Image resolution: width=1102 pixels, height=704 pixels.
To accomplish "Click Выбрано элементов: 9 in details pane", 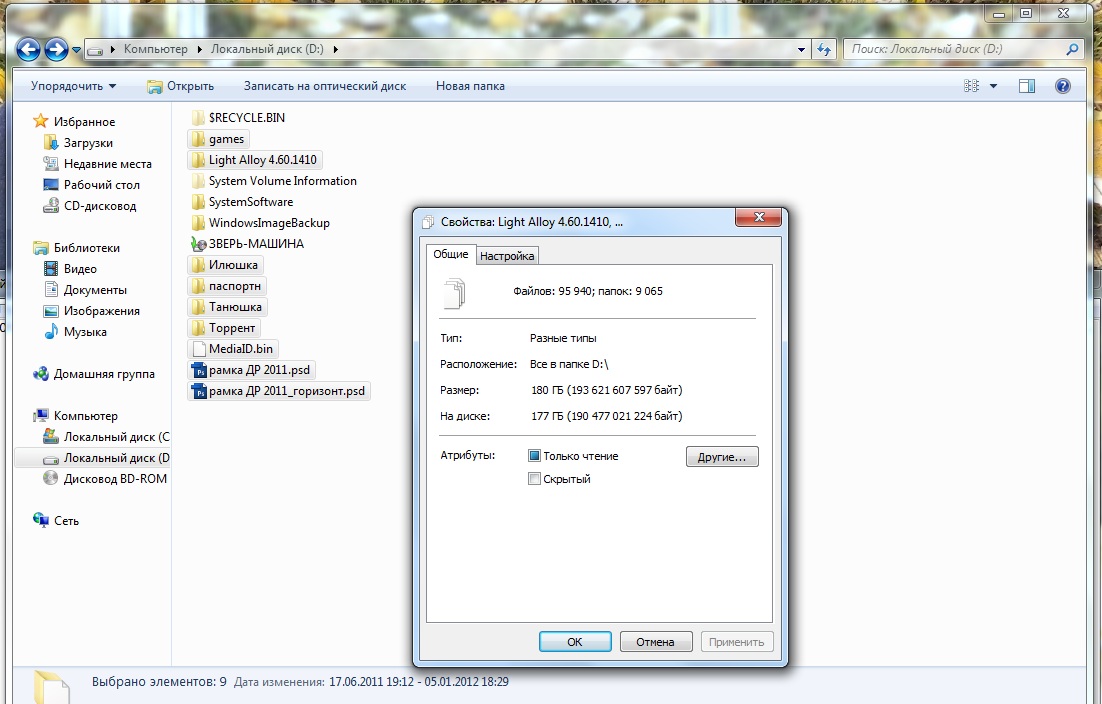I will coord(159,682).
